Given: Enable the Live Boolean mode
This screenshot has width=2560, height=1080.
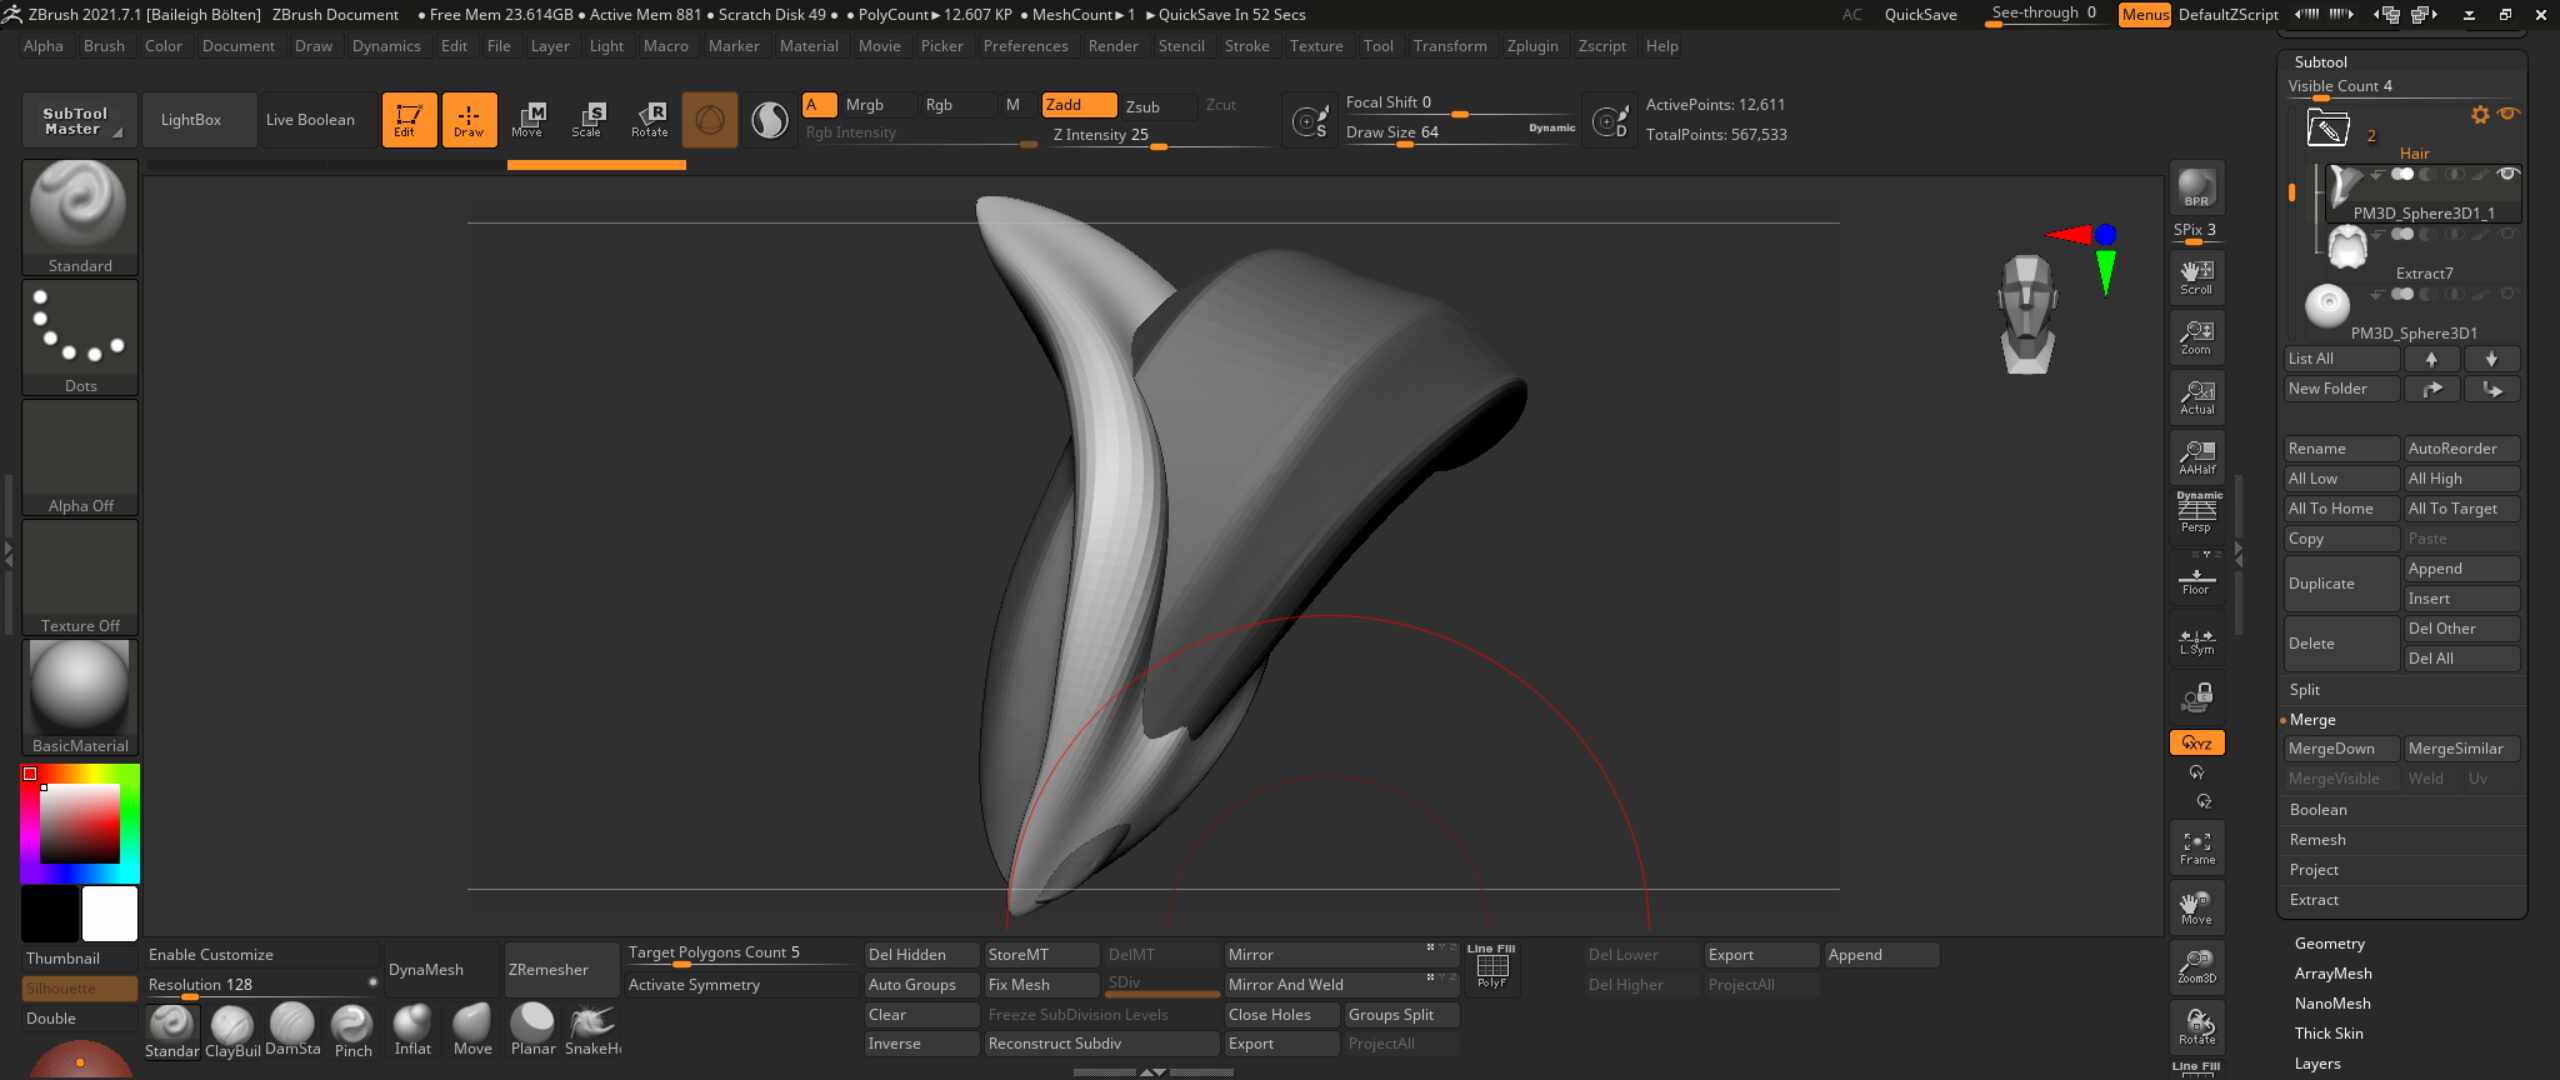Looking at the screenshot, I should pos(313,119).
